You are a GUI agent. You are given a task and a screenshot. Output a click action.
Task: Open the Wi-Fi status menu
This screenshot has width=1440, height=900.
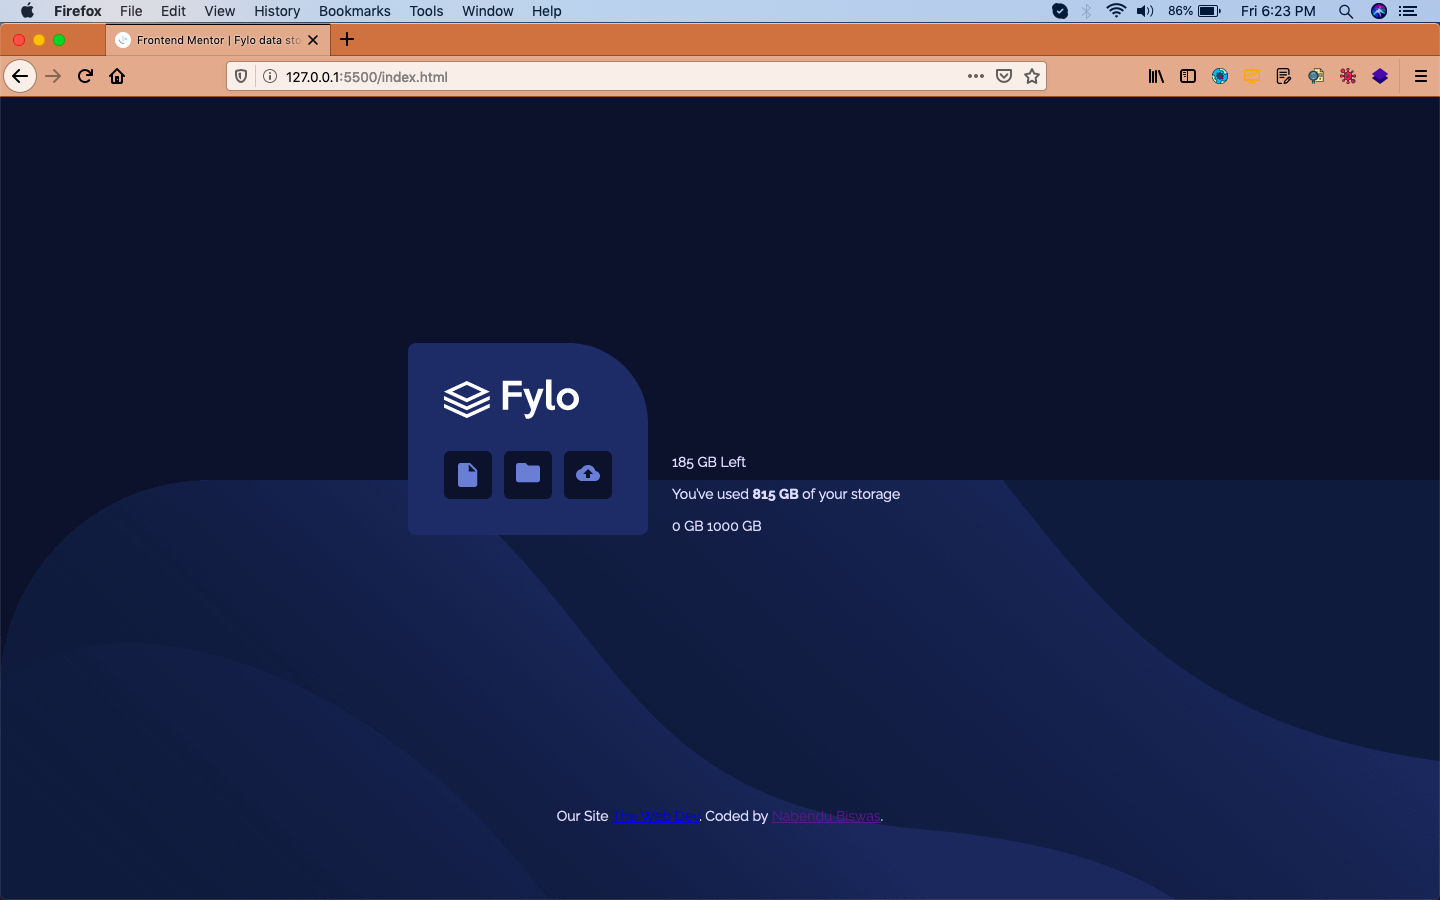pos(1116,11)
